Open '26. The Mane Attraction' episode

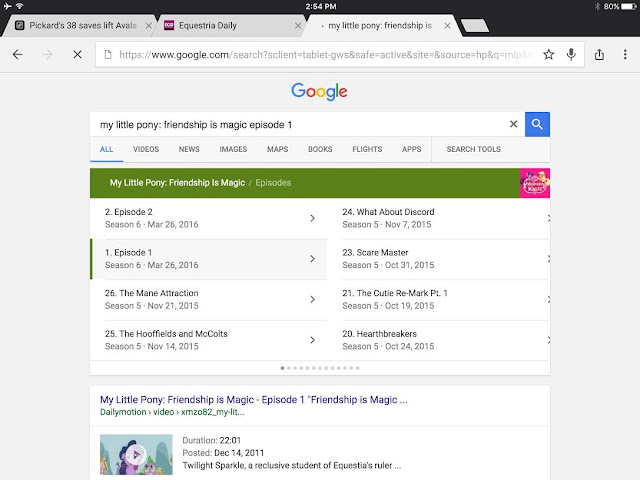(x=209, y=300)
